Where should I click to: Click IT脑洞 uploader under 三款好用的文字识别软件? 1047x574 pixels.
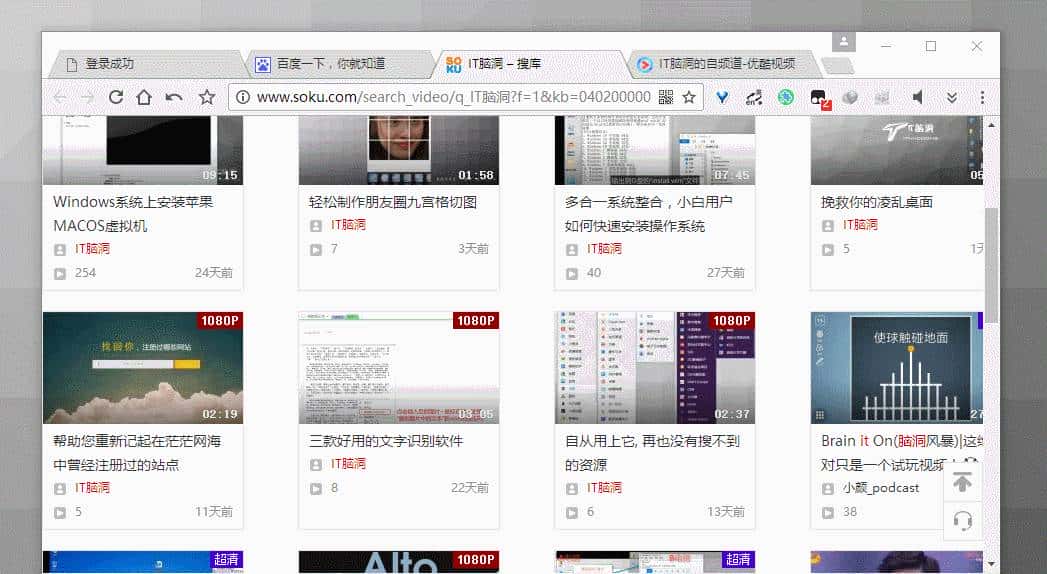(x=348, y=464)
